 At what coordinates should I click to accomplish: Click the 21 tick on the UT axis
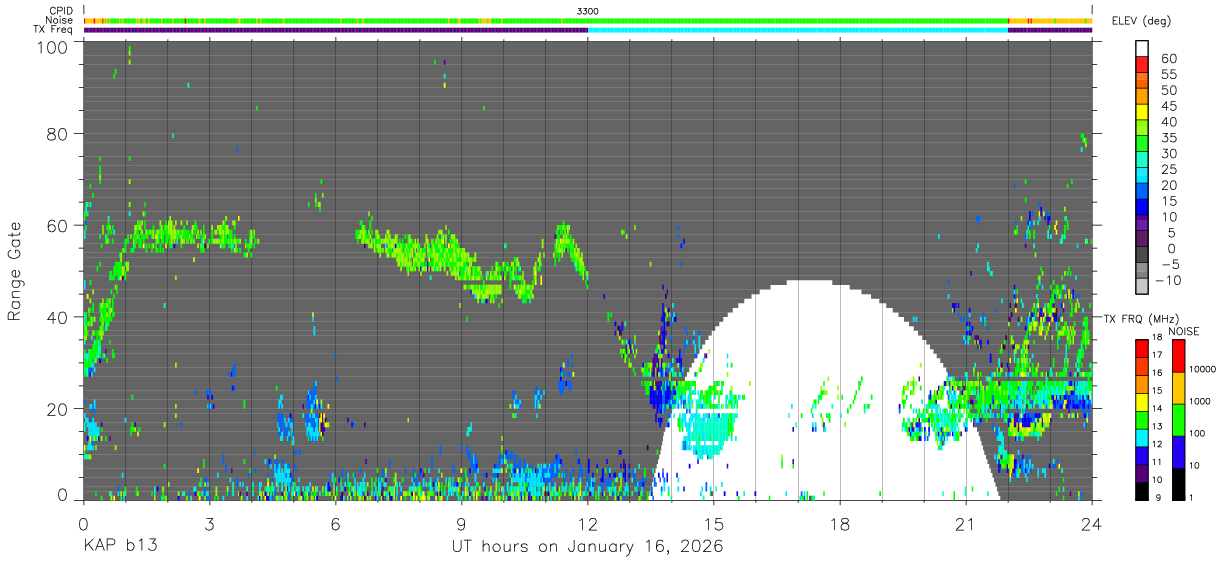(x=966, y=523)
